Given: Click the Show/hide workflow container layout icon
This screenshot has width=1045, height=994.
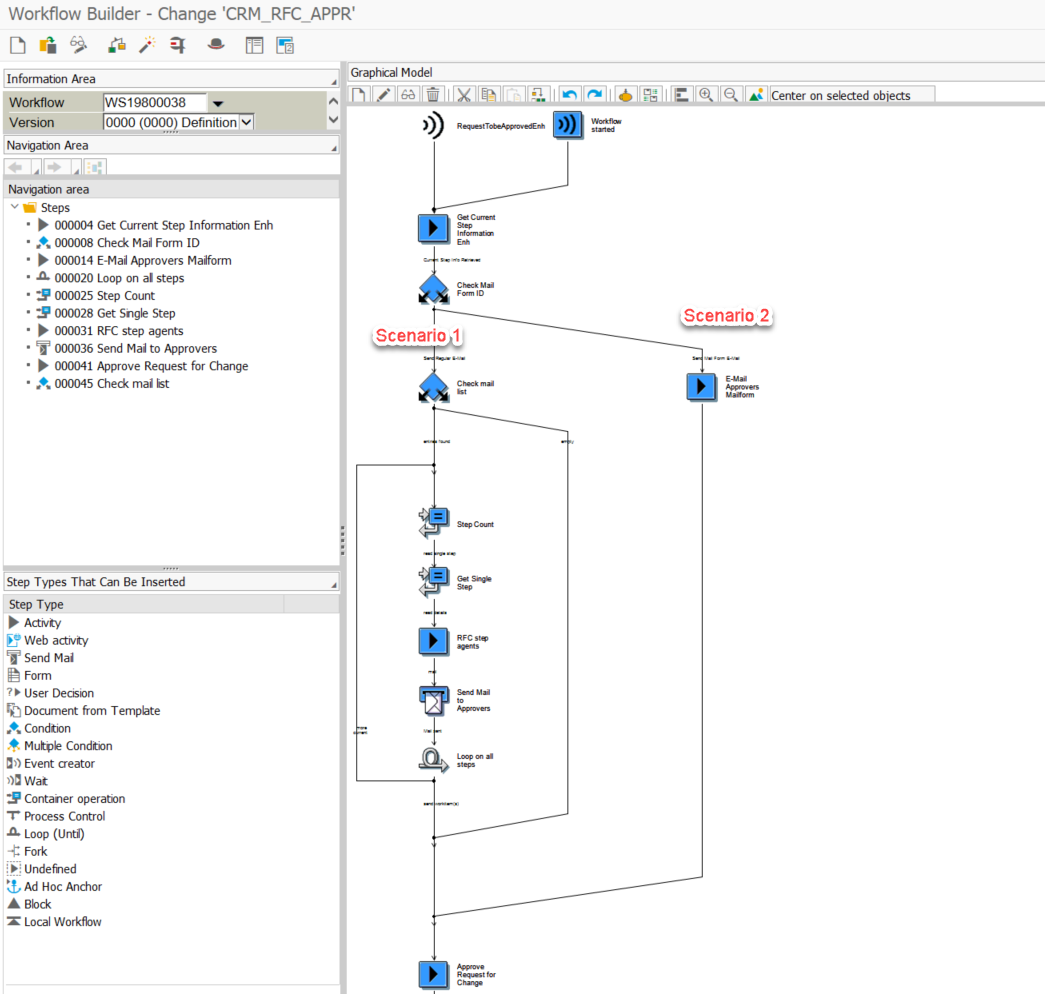Looking at the screenshot, I should click(x=254, y=45).
